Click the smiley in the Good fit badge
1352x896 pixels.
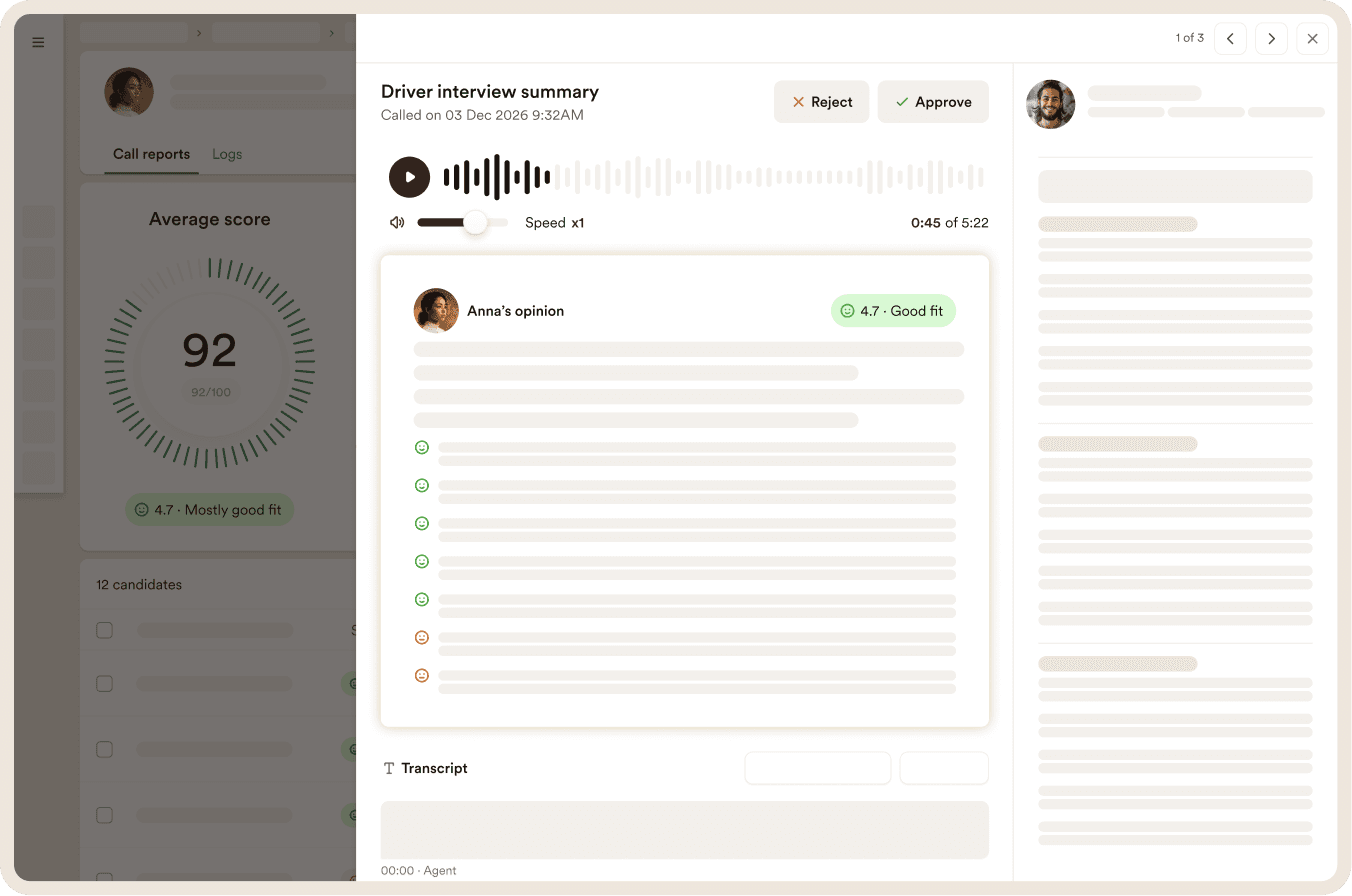coord(847,311)
